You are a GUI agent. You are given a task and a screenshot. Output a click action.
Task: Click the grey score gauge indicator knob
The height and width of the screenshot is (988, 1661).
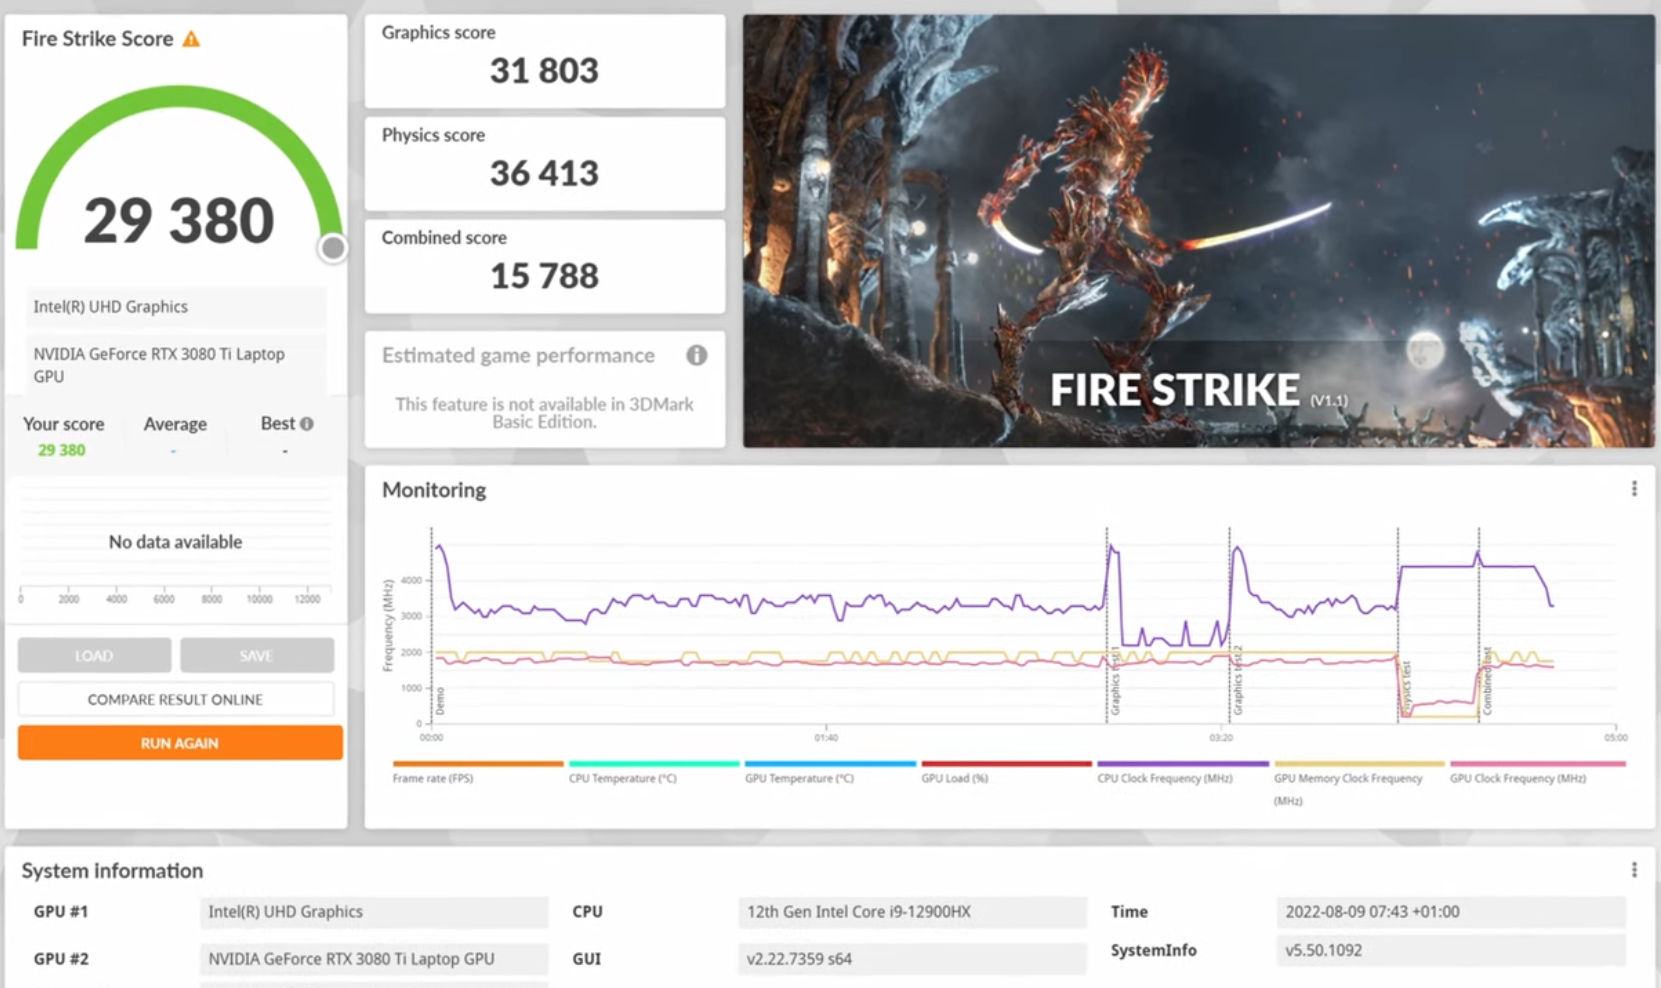(x=333, y=247)
